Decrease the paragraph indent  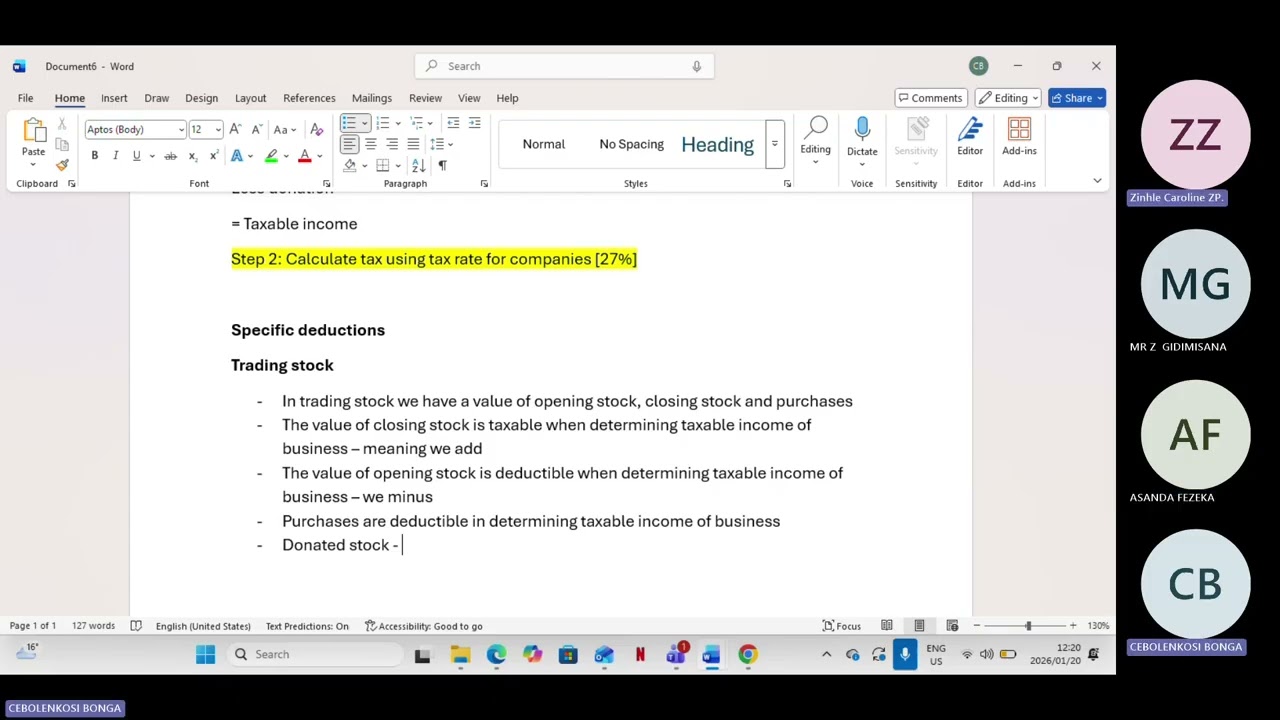point(453,123)
